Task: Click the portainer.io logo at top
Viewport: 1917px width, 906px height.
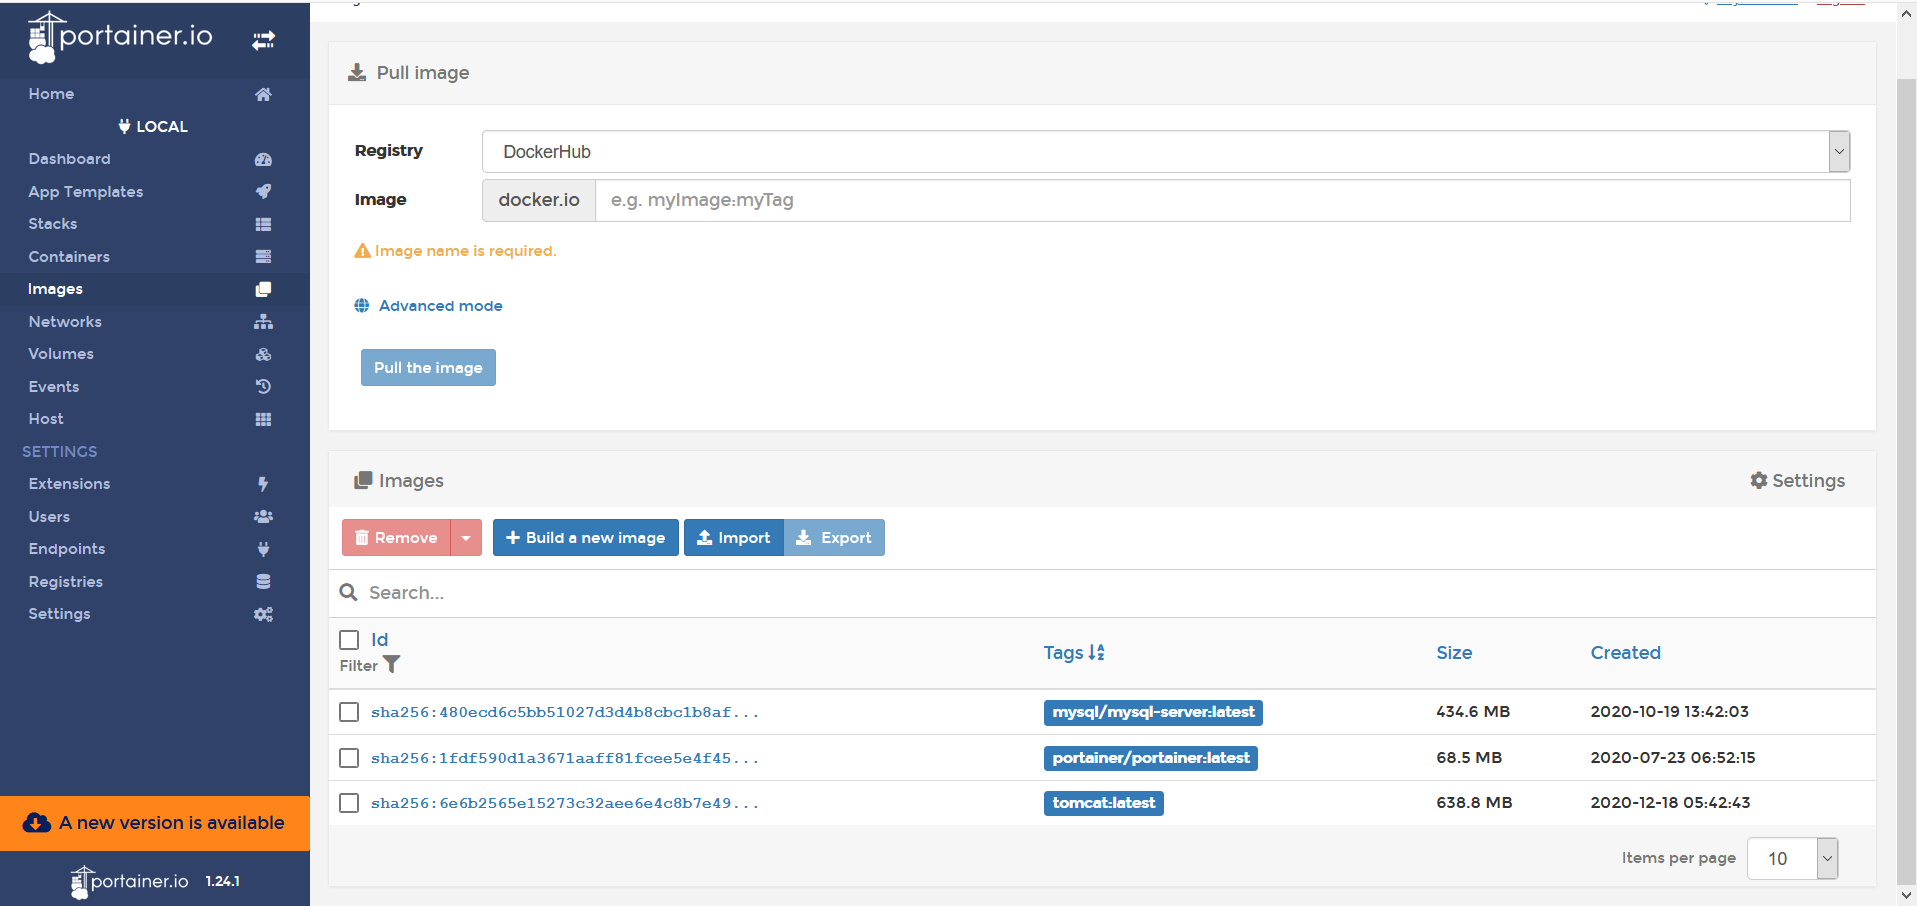Action: pyautogui.click(x=121, y=37)
